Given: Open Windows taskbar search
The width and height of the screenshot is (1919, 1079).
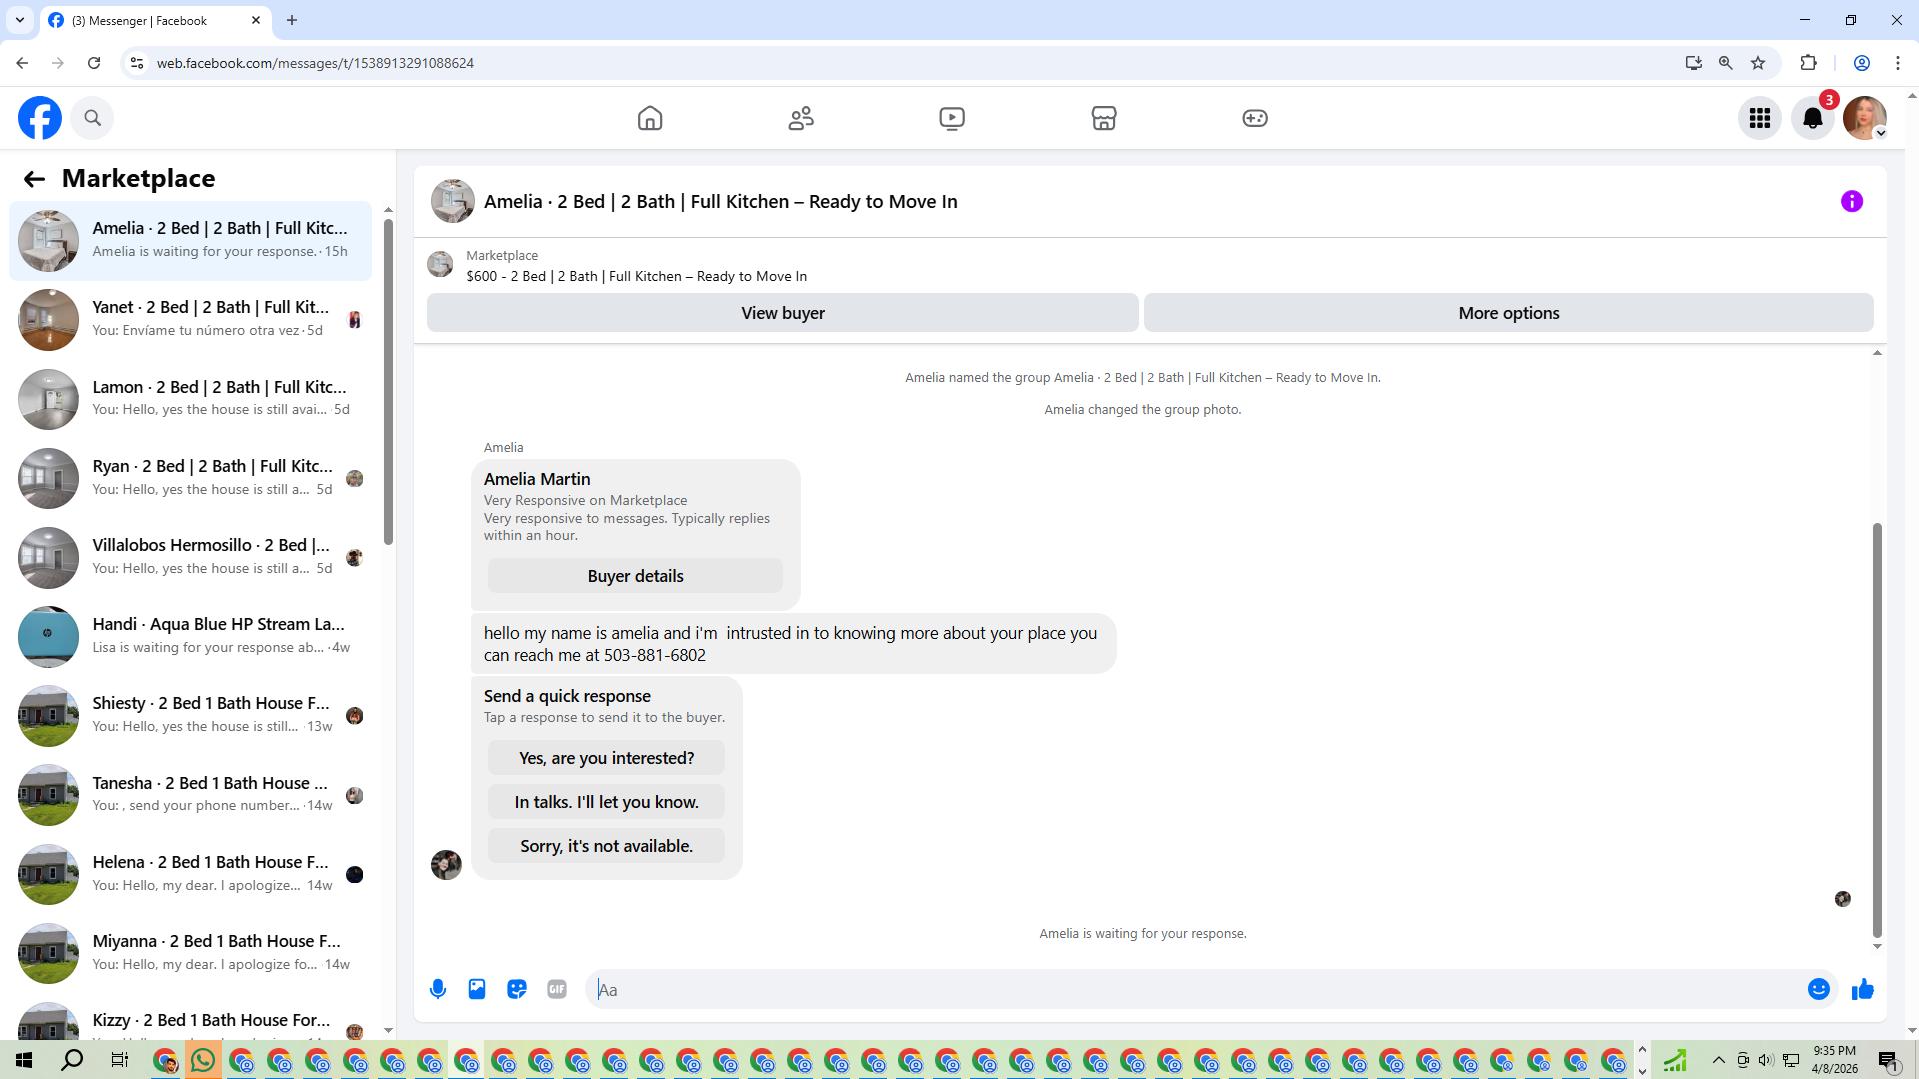Looking at the screenshot, I should 72,1060.
